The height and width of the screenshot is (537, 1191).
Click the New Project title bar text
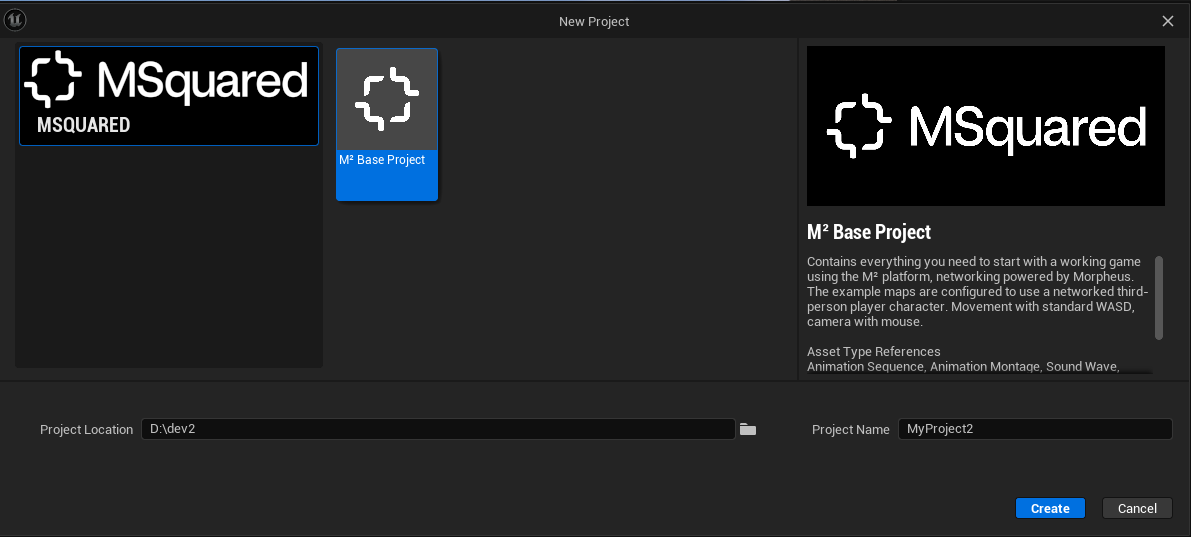coord(594,21)
